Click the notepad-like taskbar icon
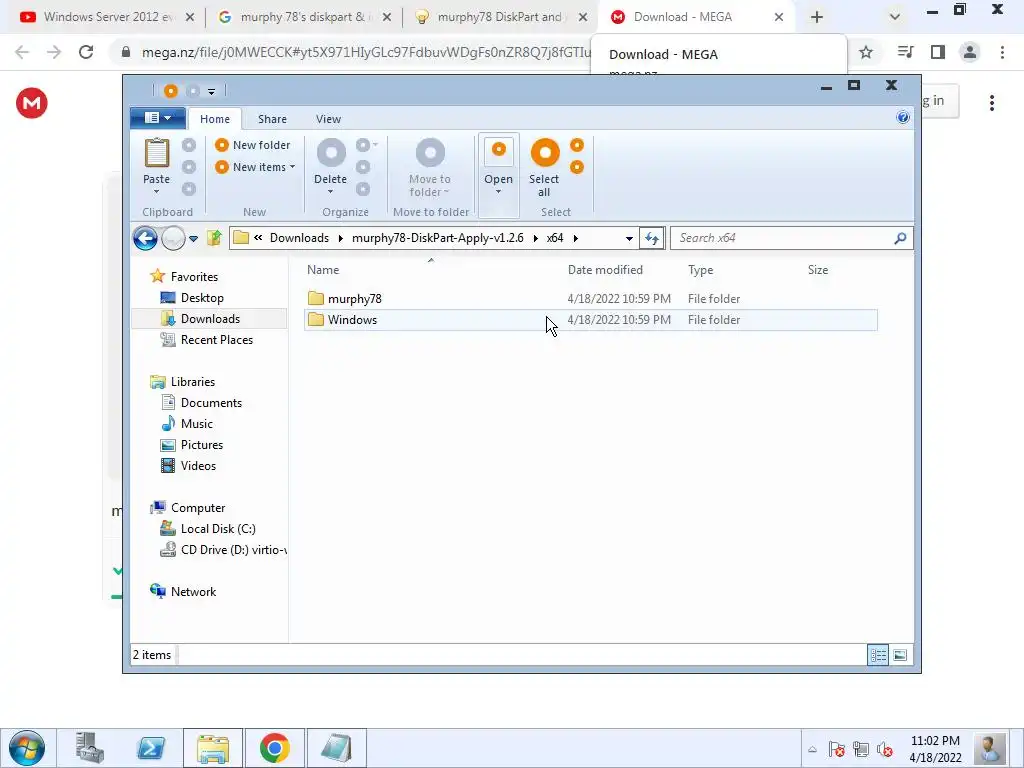 pyautogui.click(x=336, y=748)
